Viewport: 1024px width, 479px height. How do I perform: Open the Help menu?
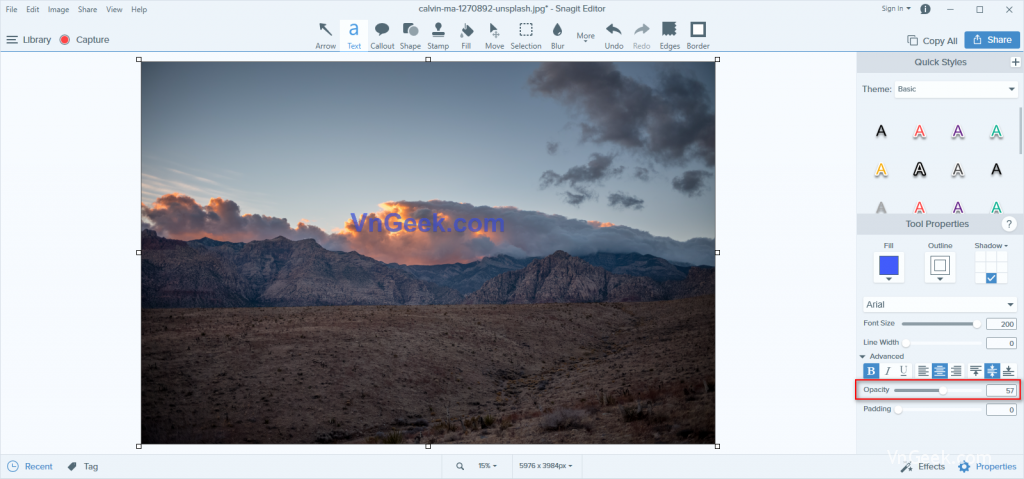138,9
